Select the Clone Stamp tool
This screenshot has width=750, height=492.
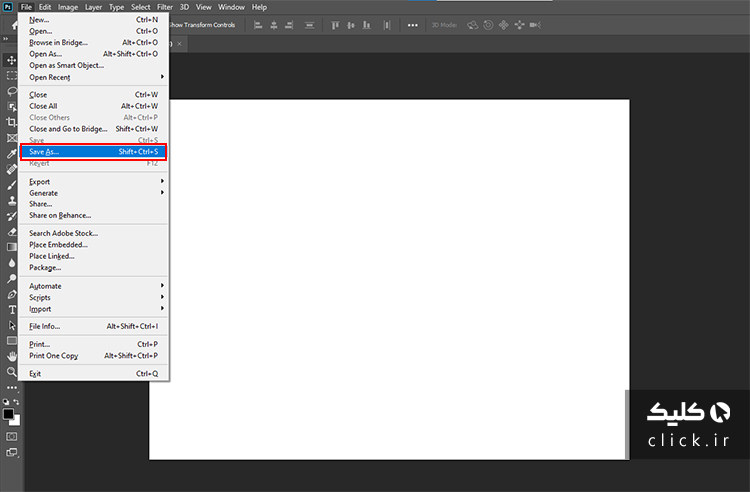coord(11,200)
